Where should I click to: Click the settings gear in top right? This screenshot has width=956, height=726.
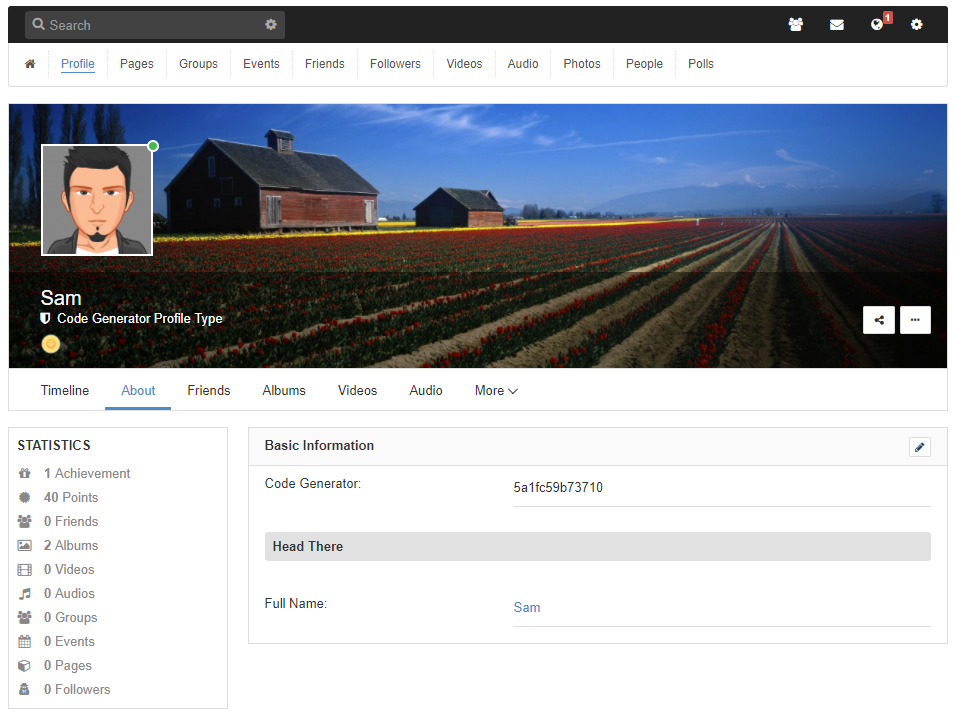(916, 25)
